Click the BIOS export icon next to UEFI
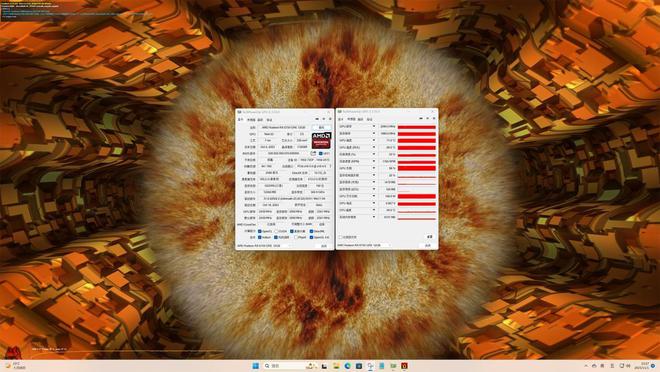660x372 pixels. pos(313,153)
